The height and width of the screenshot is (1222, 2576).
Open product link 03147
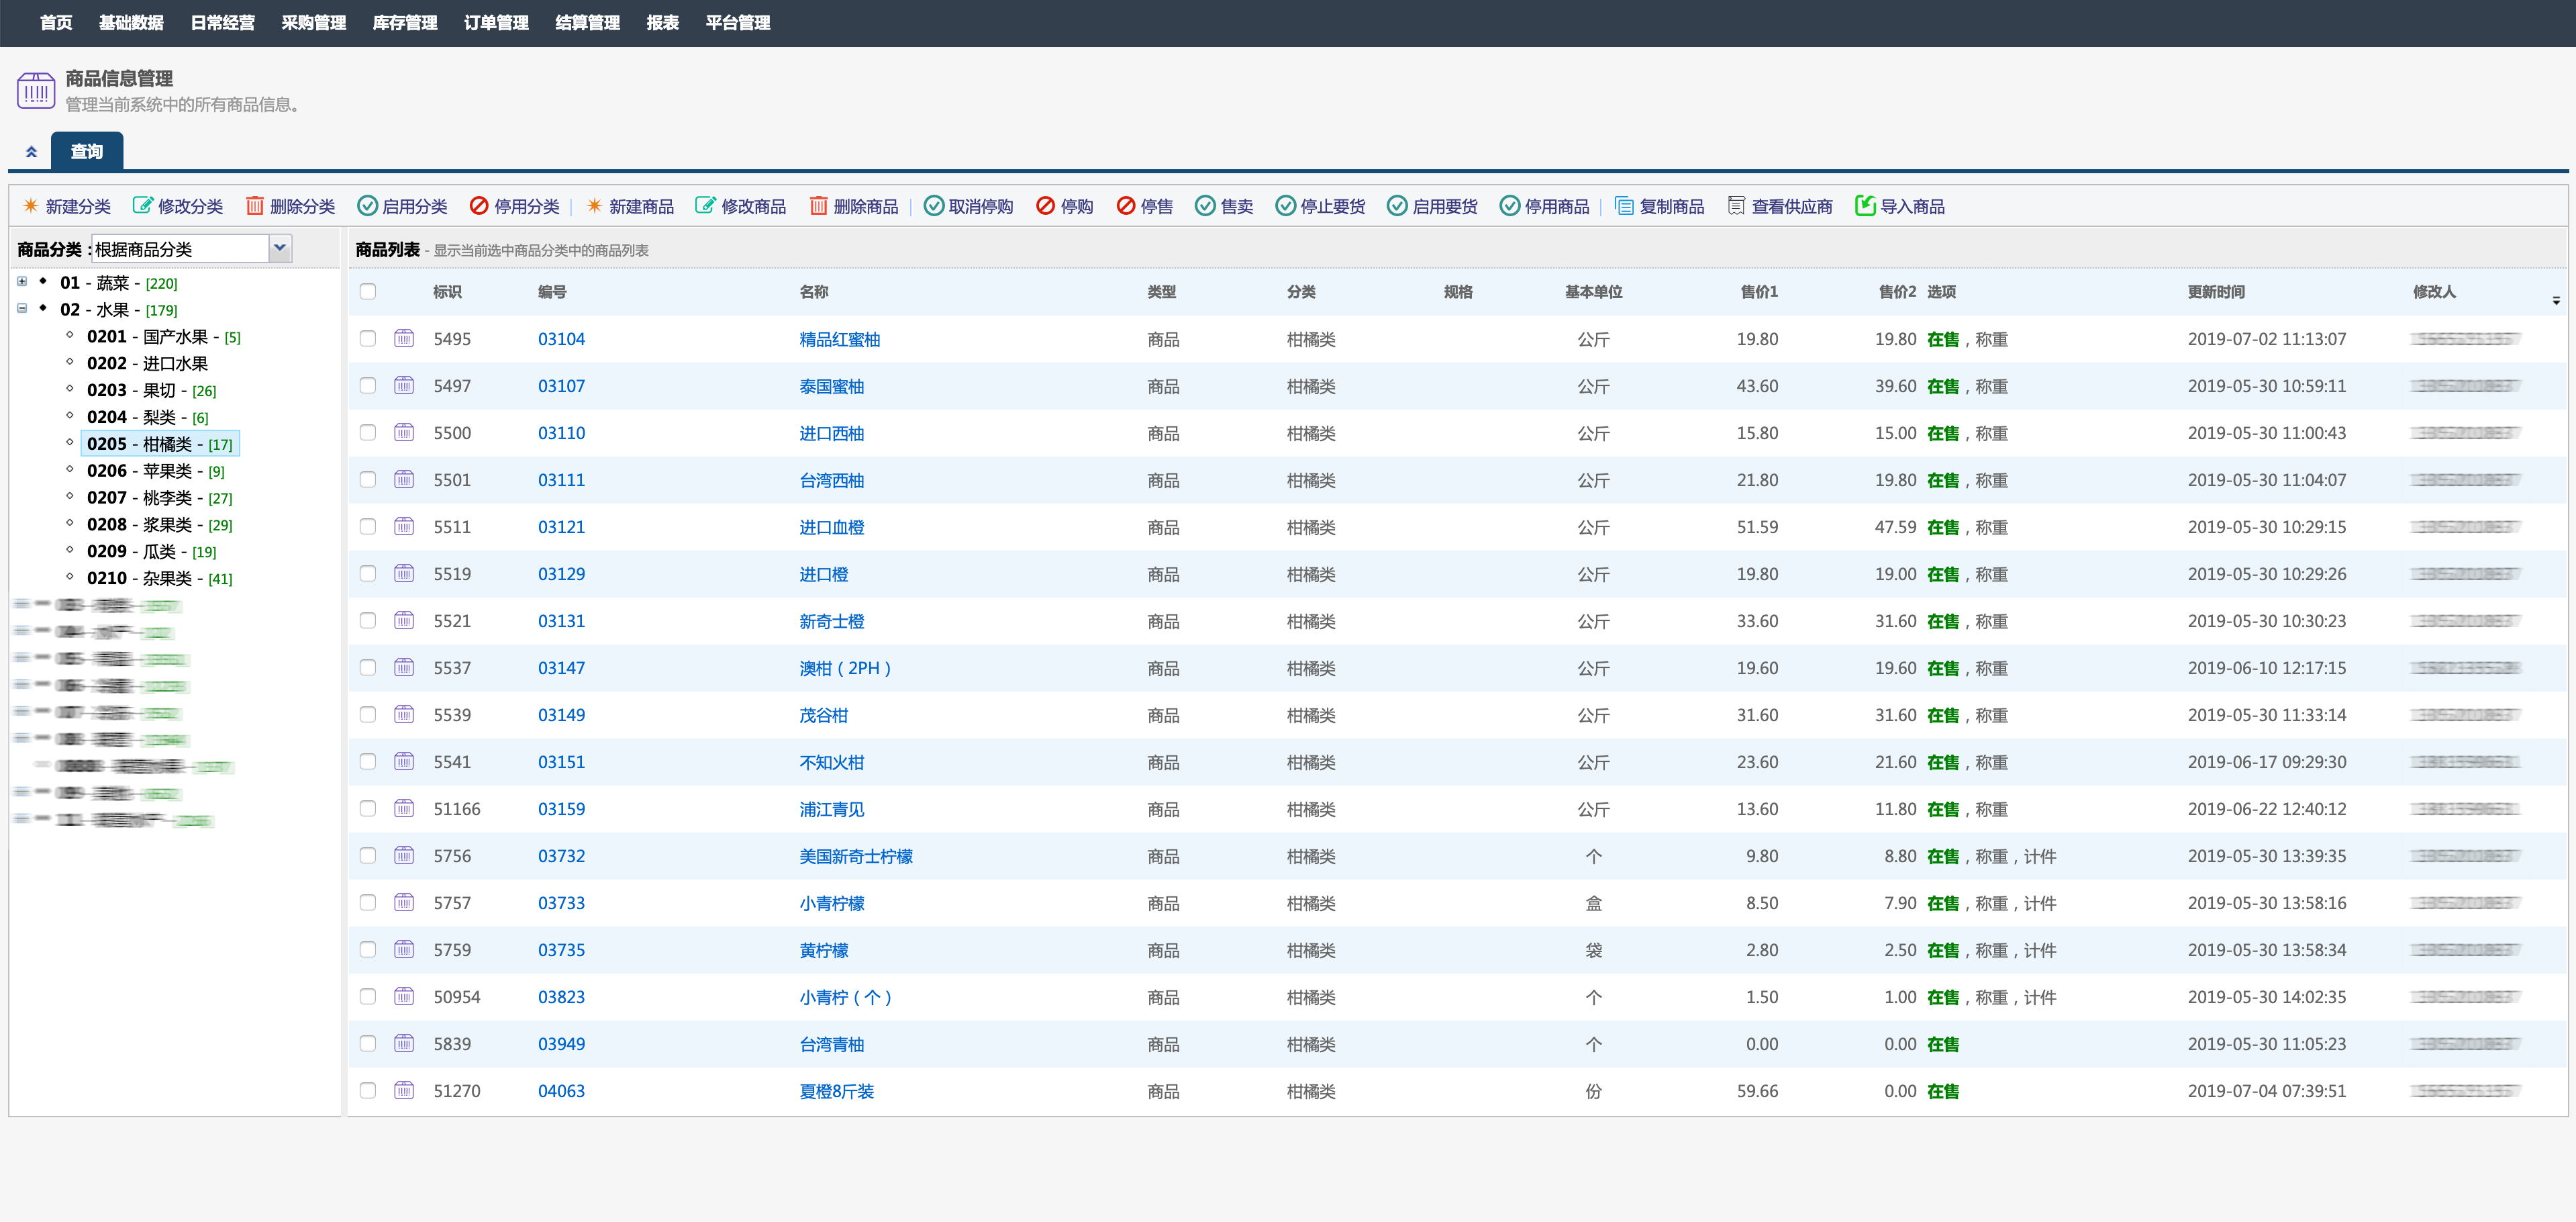561,668
